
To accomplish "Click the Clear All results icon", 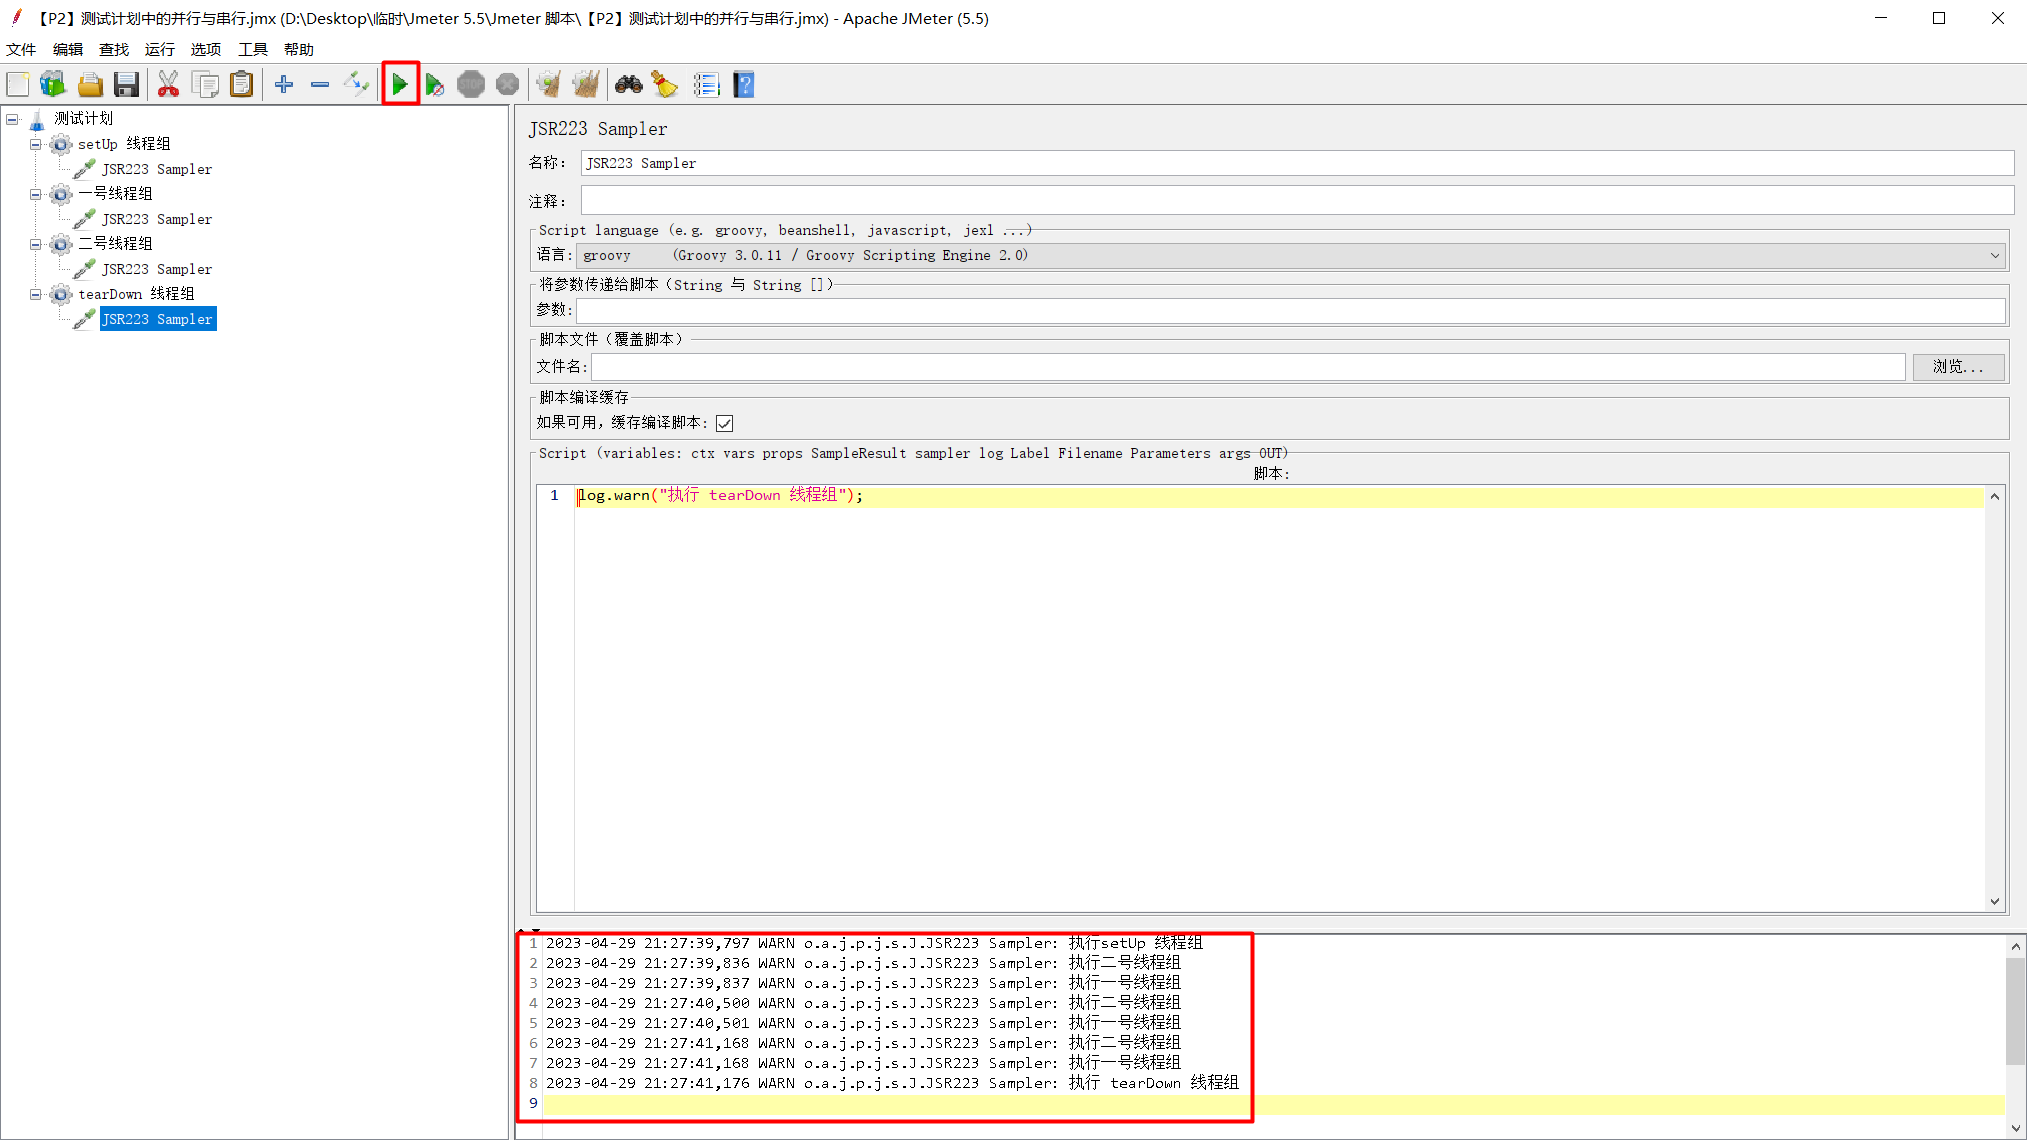I will 586,85.
